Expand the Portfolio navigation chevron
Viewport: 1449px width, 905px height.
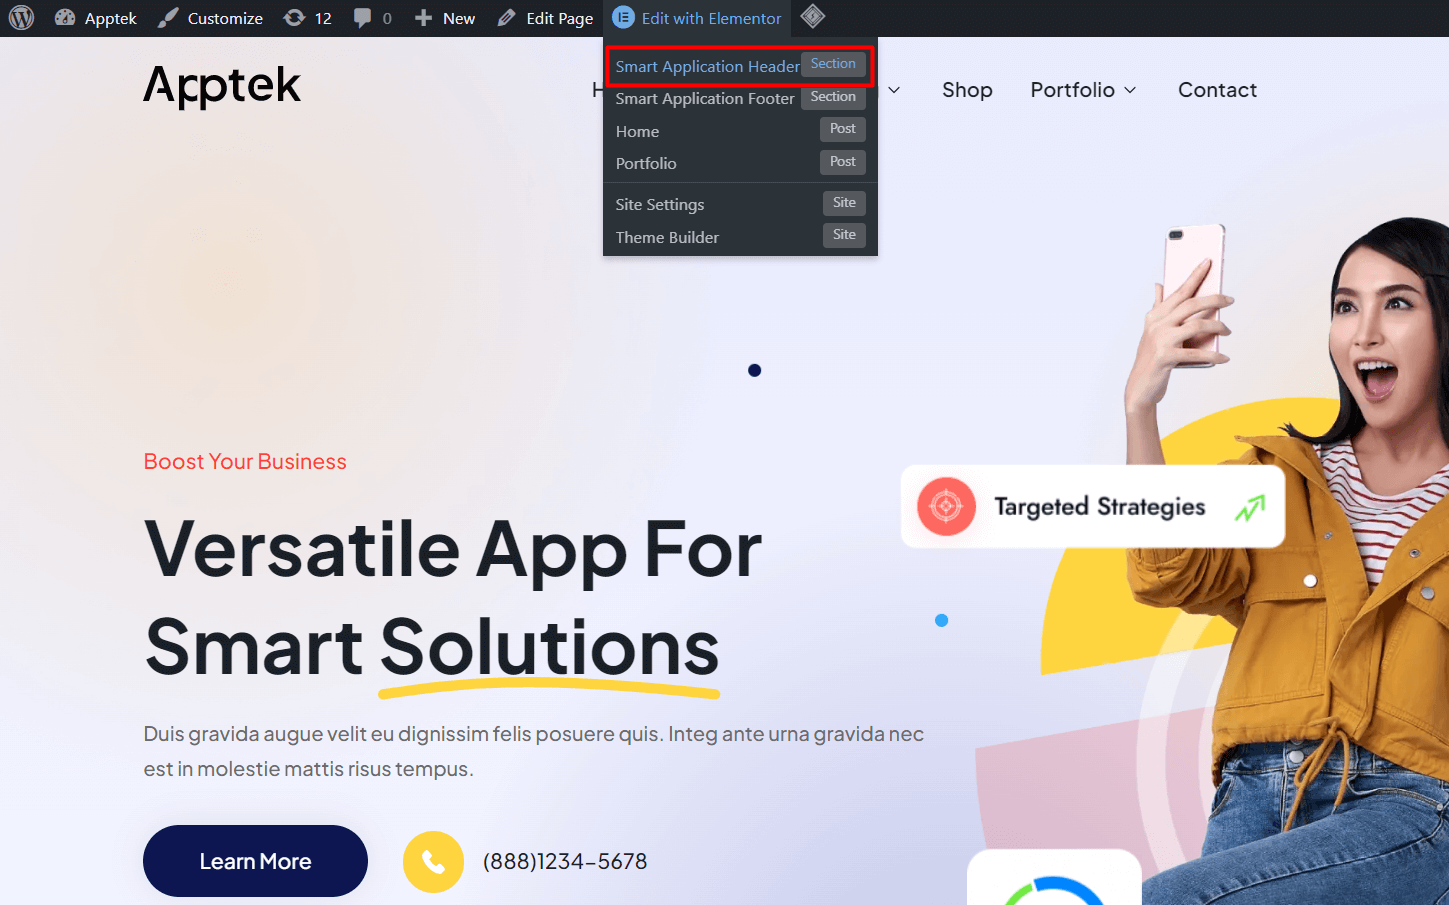[1130, 90]
